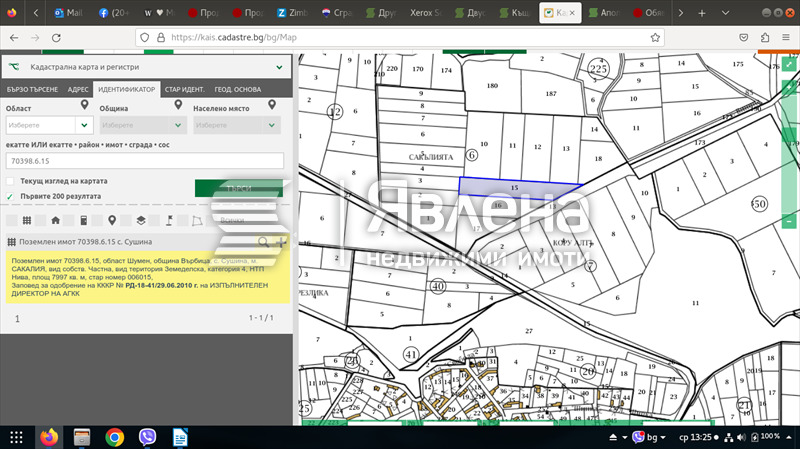800x449 pixels.
Task: Click the flag filter icon
Action: (x=169, y=220)
